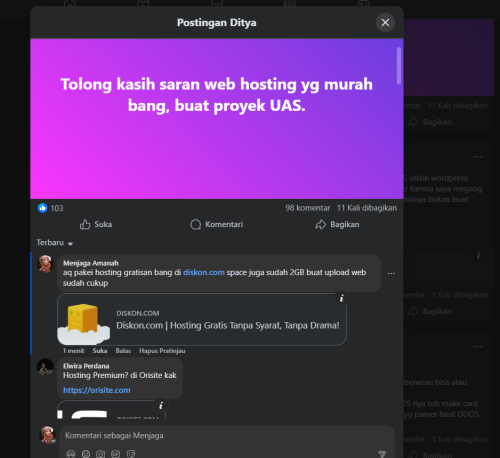Attach a photo using the camera icon
500x458 pixels.
pos(100,454)
